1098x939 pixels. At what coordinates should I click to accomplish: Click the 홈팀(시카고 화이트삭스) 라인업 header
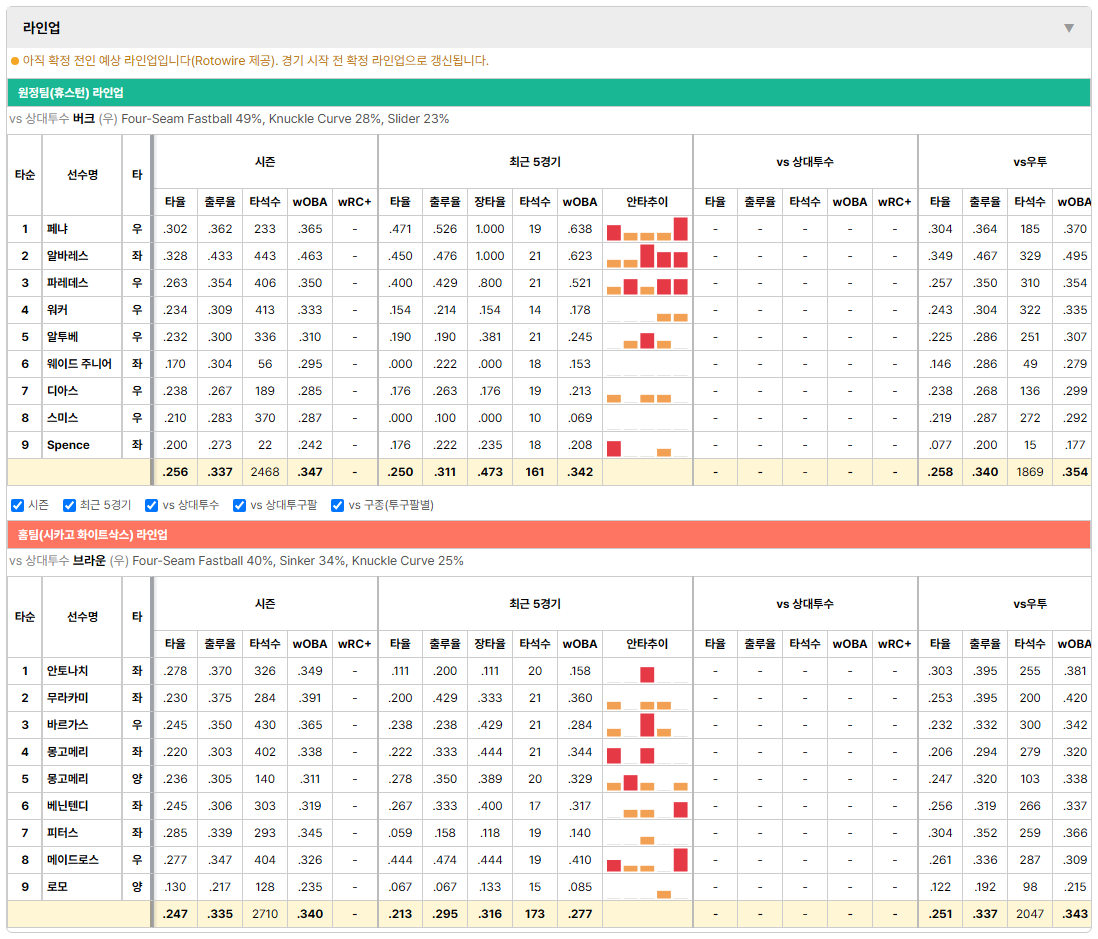[548, 534]
